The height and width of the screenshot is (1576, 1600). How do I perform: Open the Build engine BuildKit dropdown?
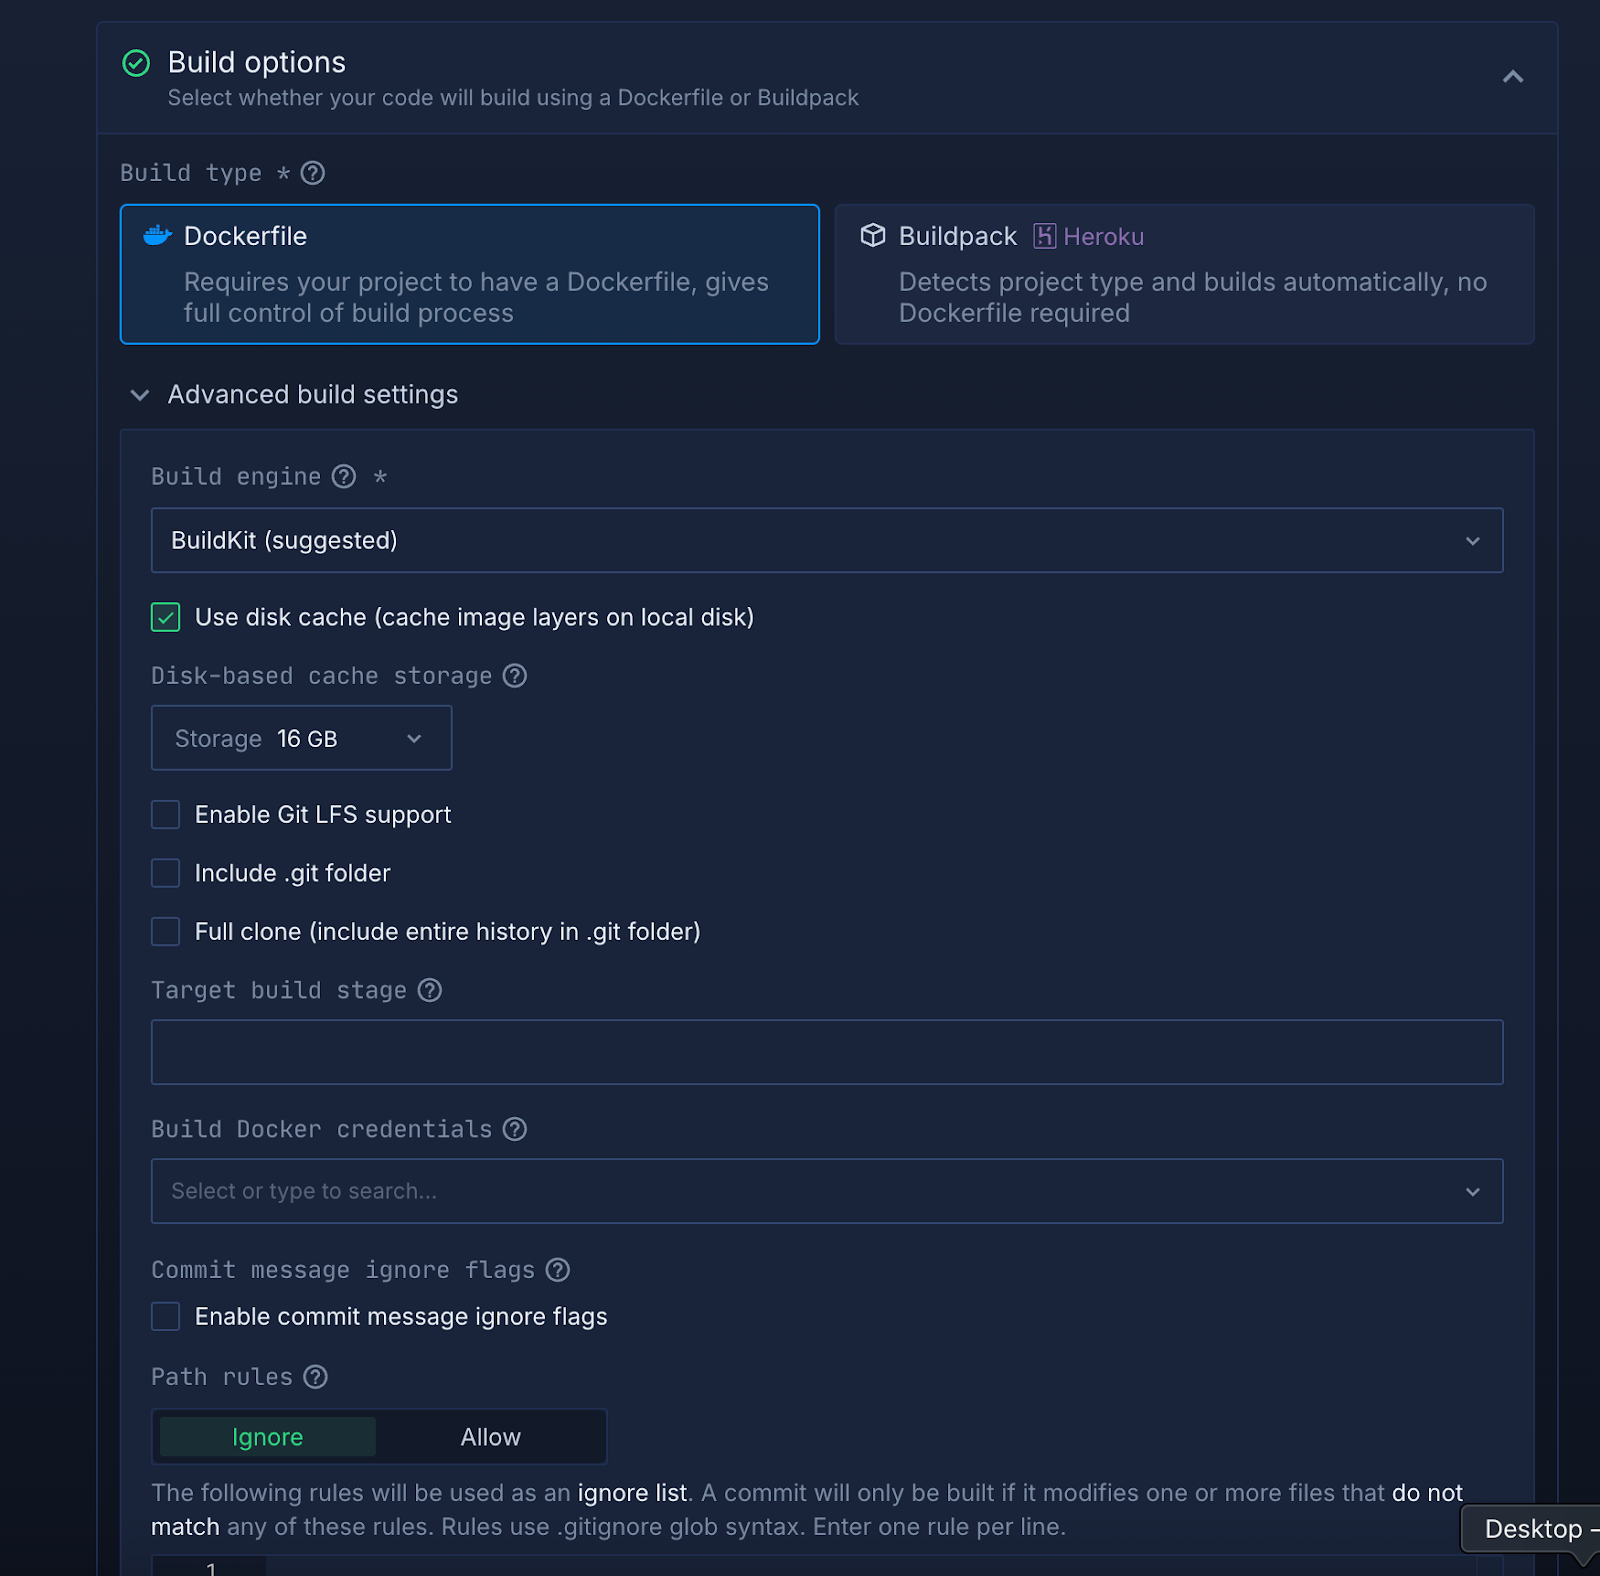click(x=826, y=540)
